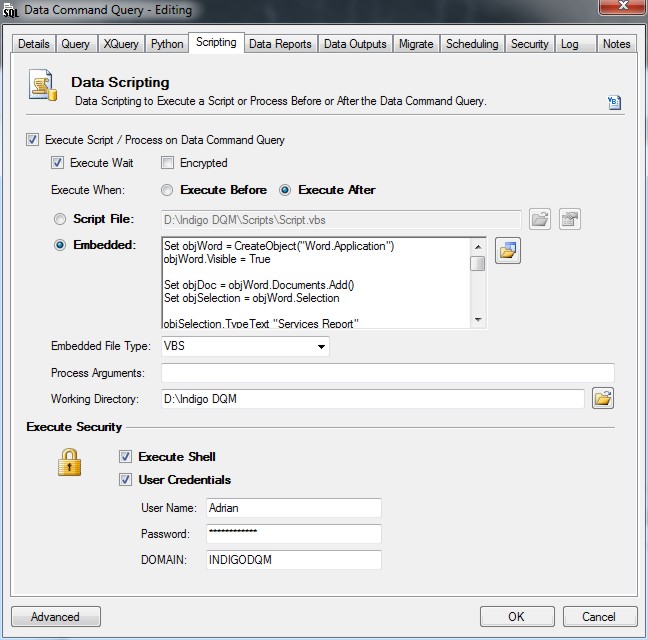Select the Execute Before radio button
Screen dimensions: 648x640
pos(167,190)
